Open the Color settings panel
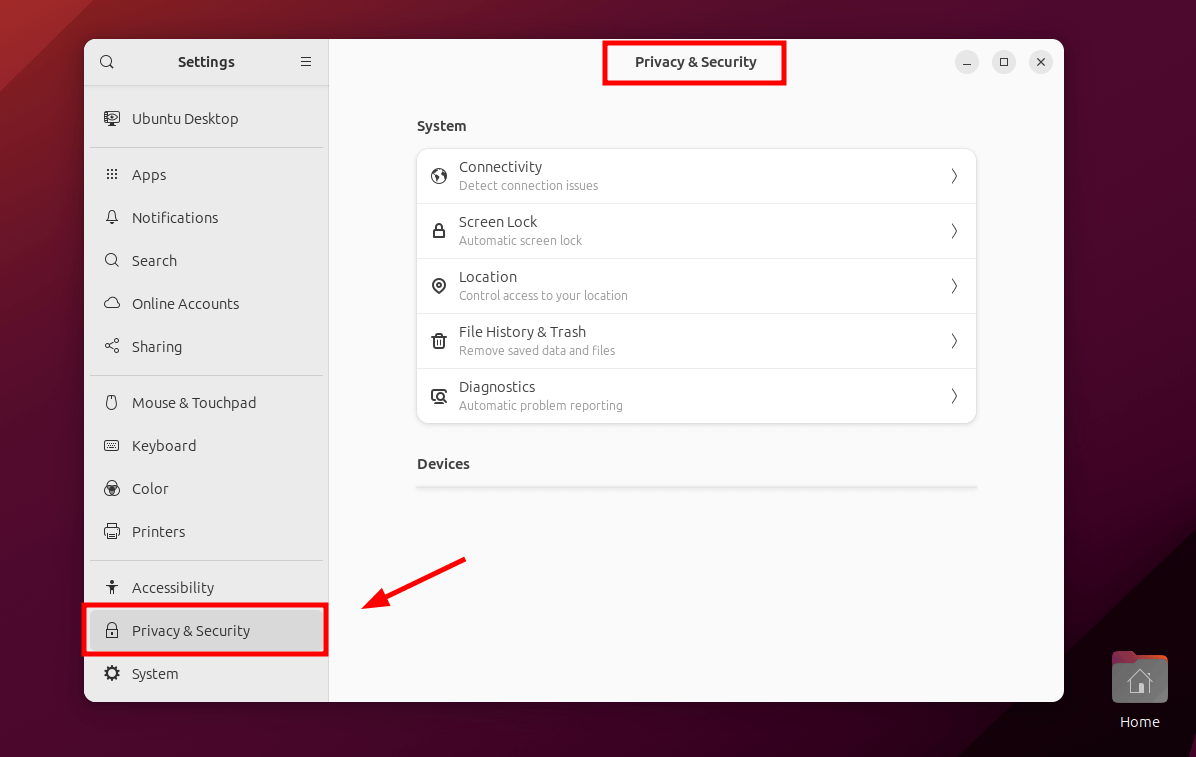Image resolution: width=1196 pixels, height=757 pixels. [150, 489]
